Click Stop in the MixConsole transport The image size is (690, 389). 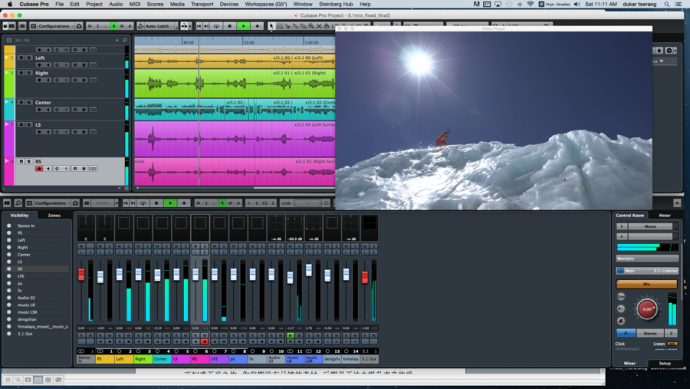(x=156, y=203)
